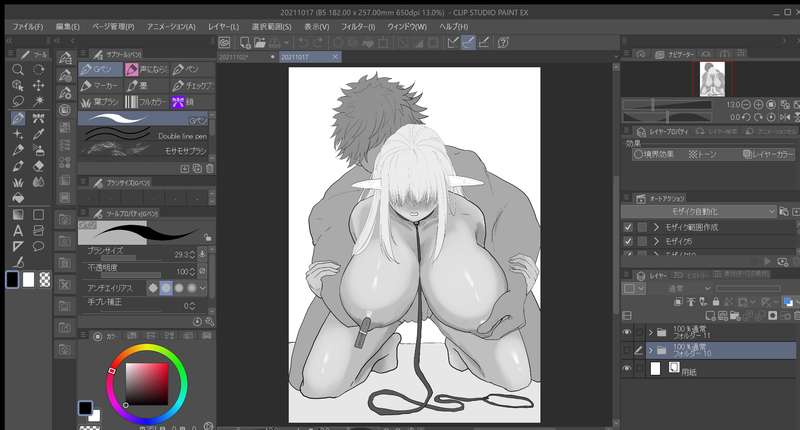Select マーカー sub tool group

pos(101,85)
